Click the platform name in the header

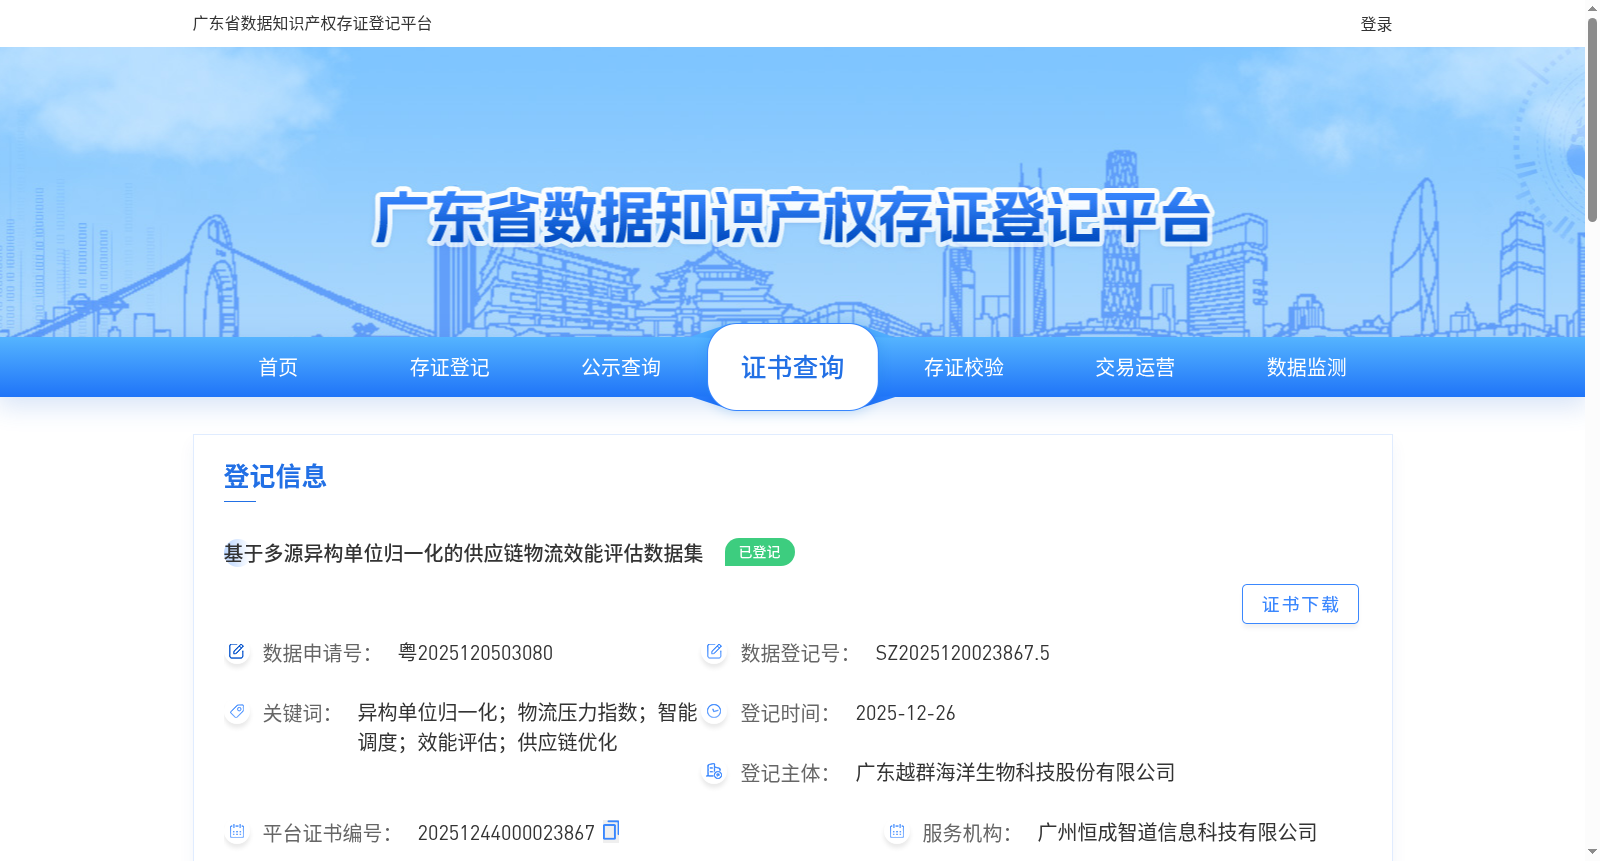(312, 23)
